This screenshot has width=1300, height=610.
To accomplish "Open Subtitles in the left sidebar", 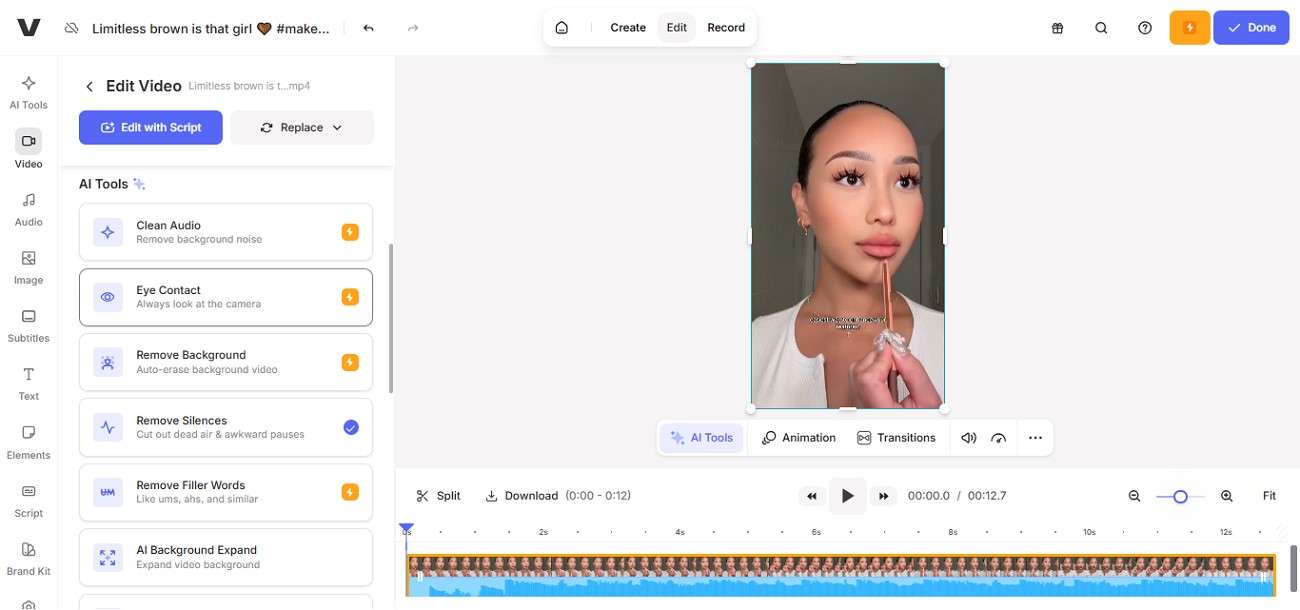I will click(28, 325).
